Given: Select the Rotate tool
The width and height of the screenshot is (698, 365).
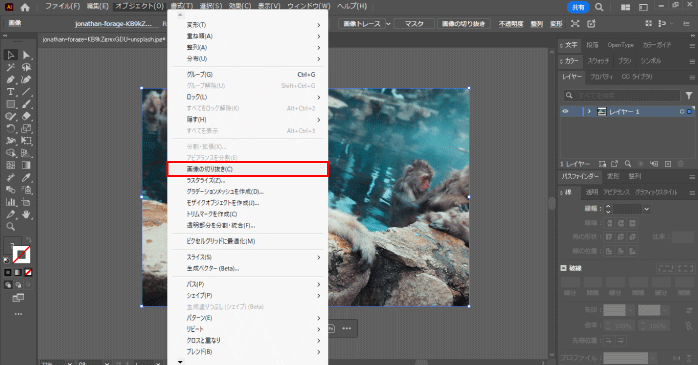Looking at the screenshot, I should [11, 129].
